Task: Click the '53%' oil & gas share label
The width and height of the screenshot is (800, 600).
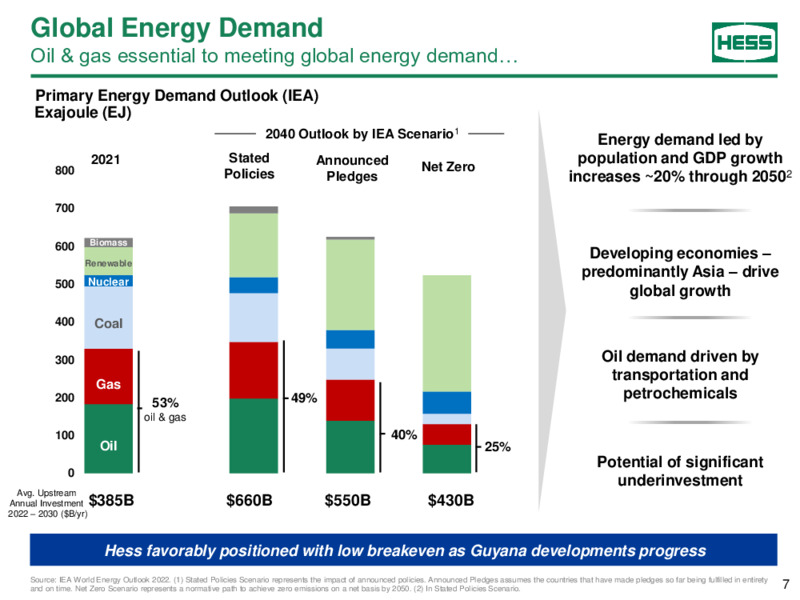Action: [165, 403]
